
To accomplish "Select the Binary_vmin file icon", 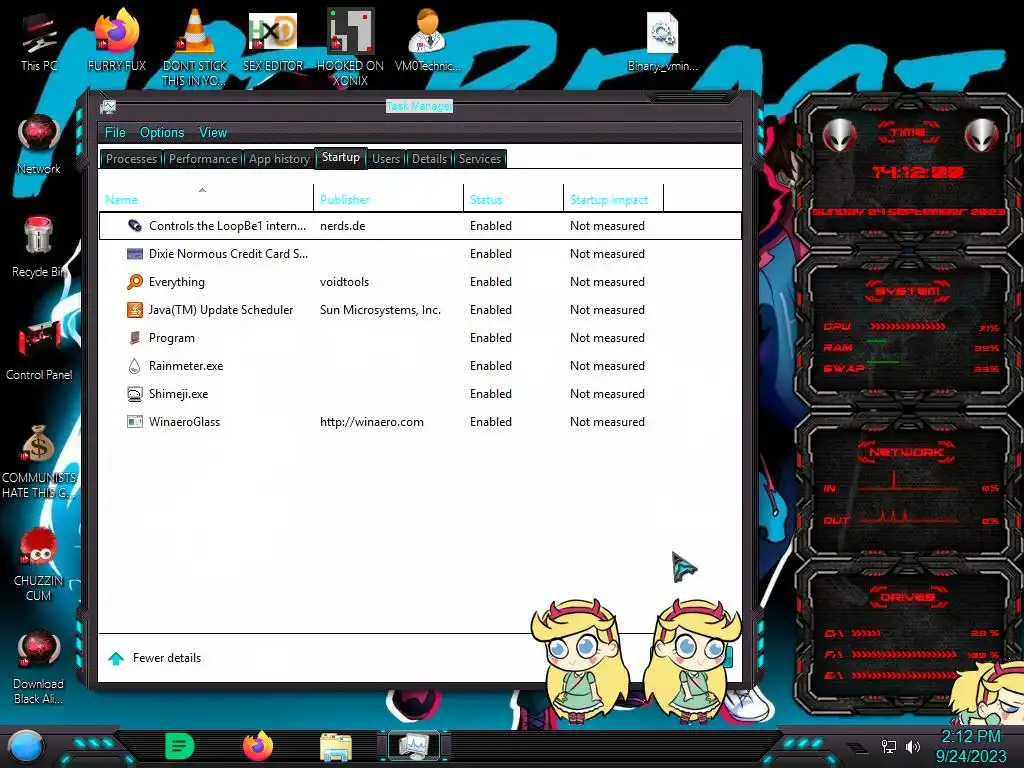I will click(662, 41).
